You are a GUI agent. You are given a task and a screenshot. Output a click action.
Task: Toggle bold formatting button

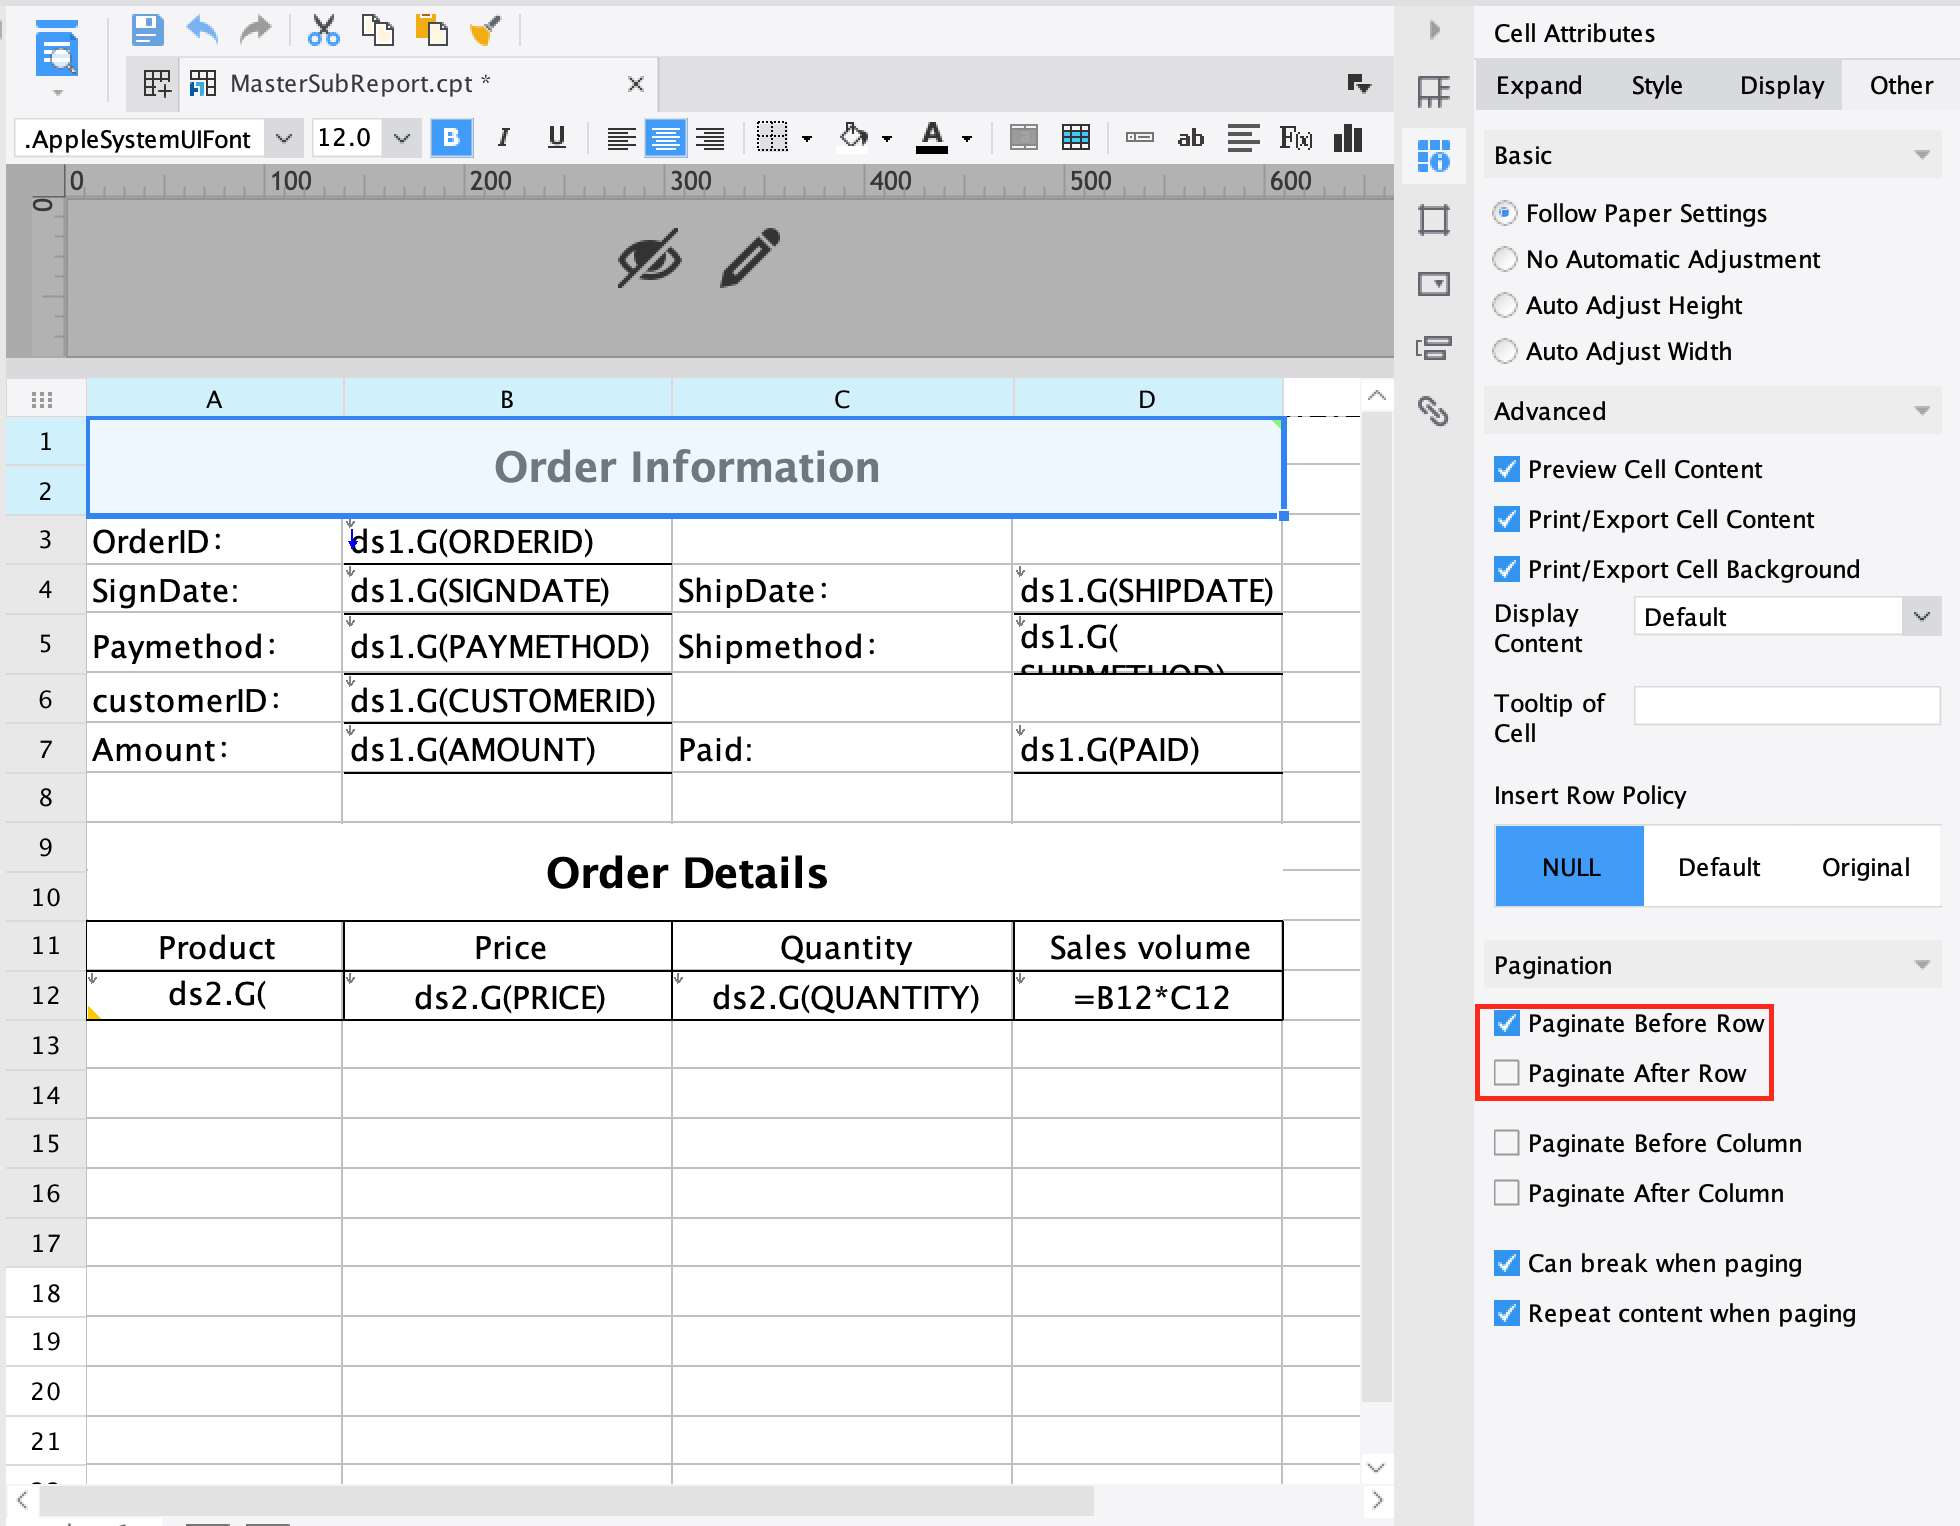[451, 138]
